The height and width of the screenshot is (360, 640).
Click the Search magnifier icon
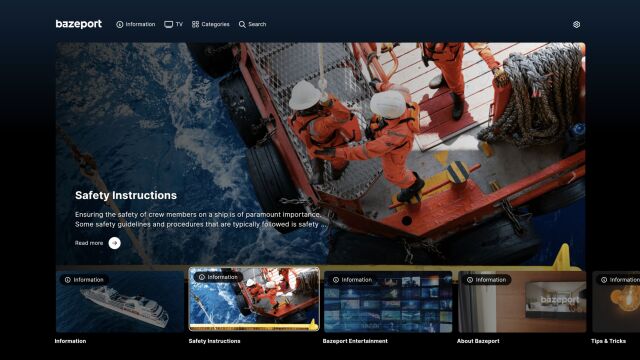pos(242,24)
